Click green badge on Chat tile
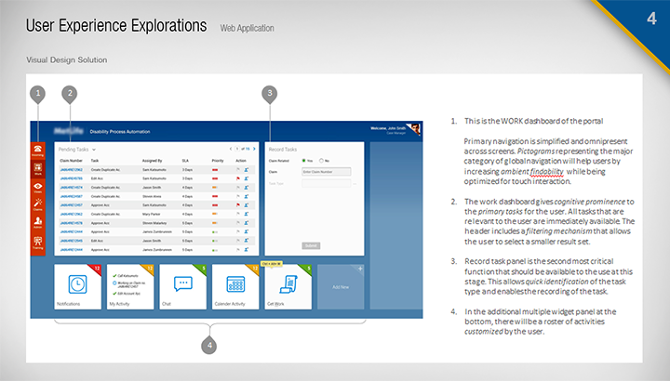This screenshot has height=381, width=670. click(x=203, y=268)
